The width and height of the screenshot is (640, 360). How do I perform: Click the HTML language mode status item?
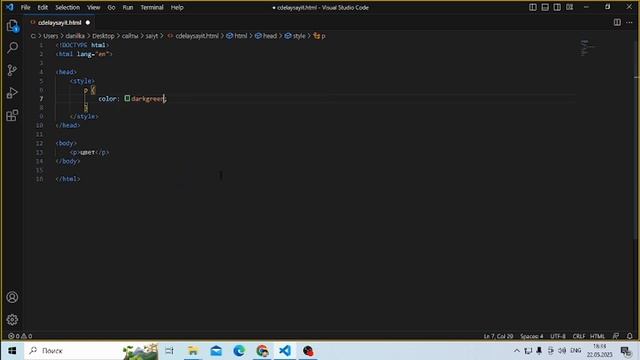point(598,336)
